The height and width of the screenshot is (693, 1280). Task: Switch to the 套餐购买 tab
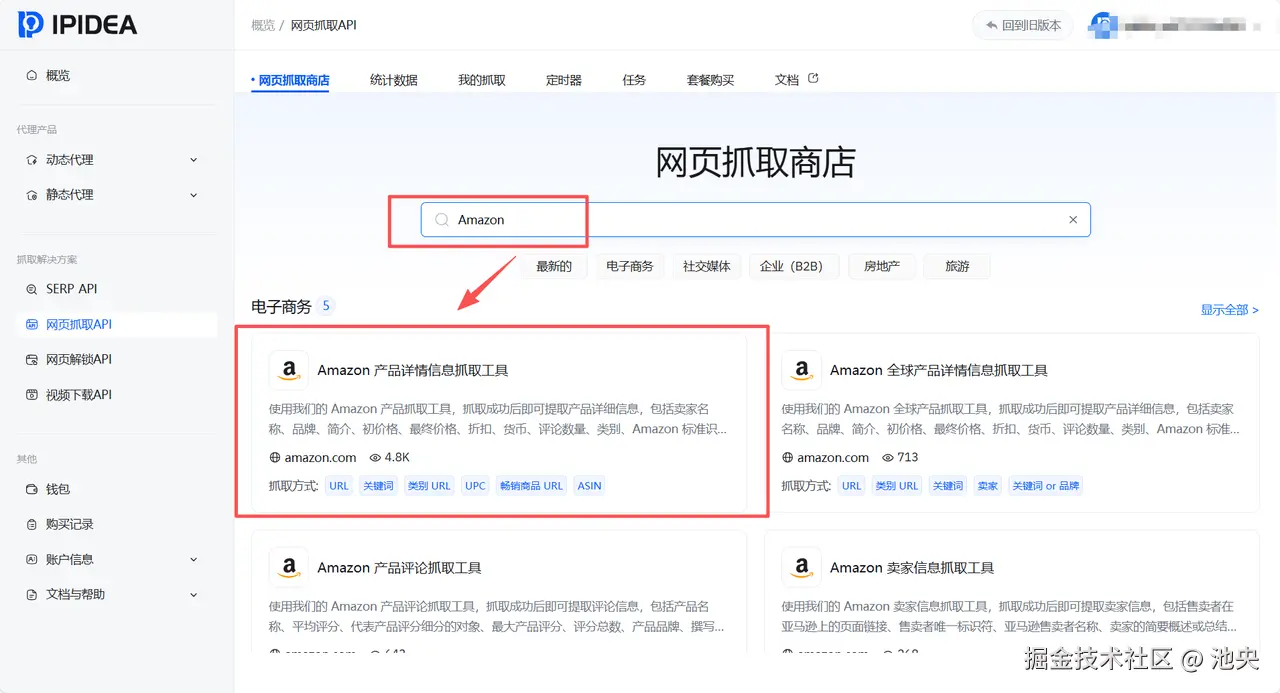coord(710,80)
